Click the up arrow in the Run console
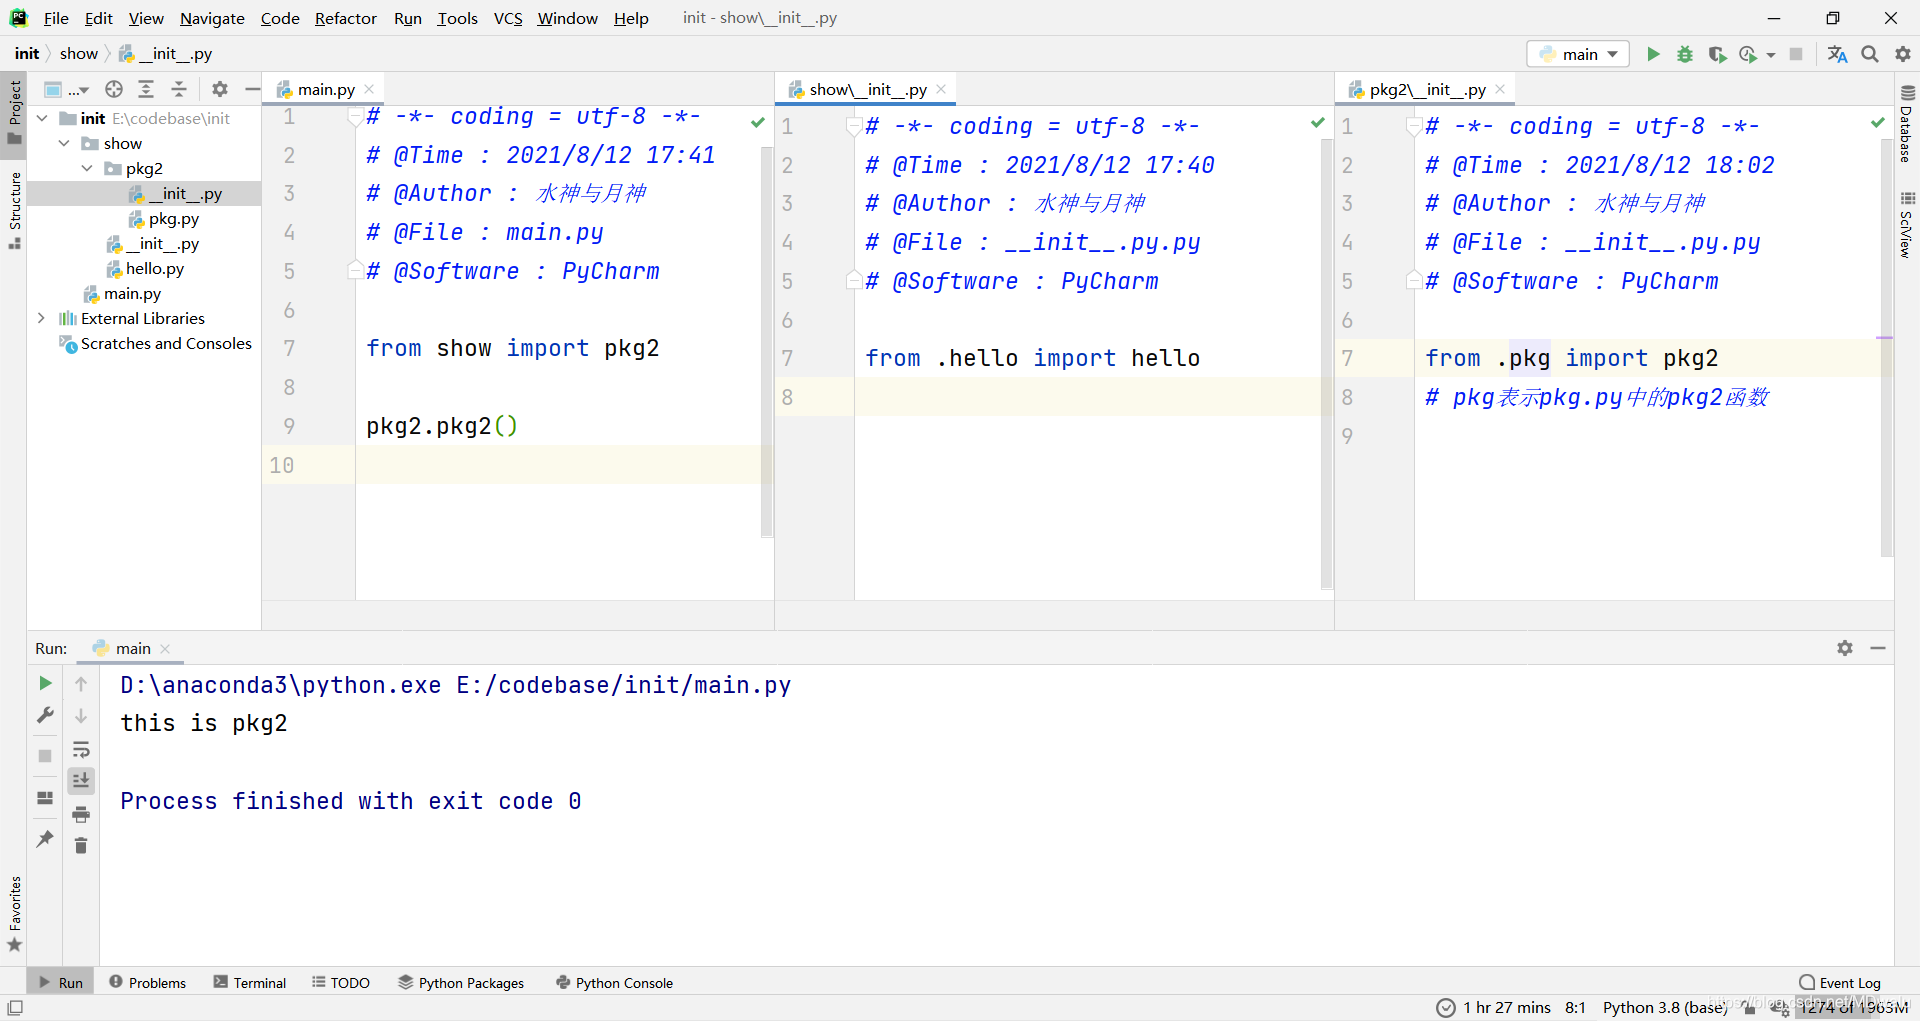Viewport: 1920px width, 1021px height. pyautogui.click(x=81, y=684)
